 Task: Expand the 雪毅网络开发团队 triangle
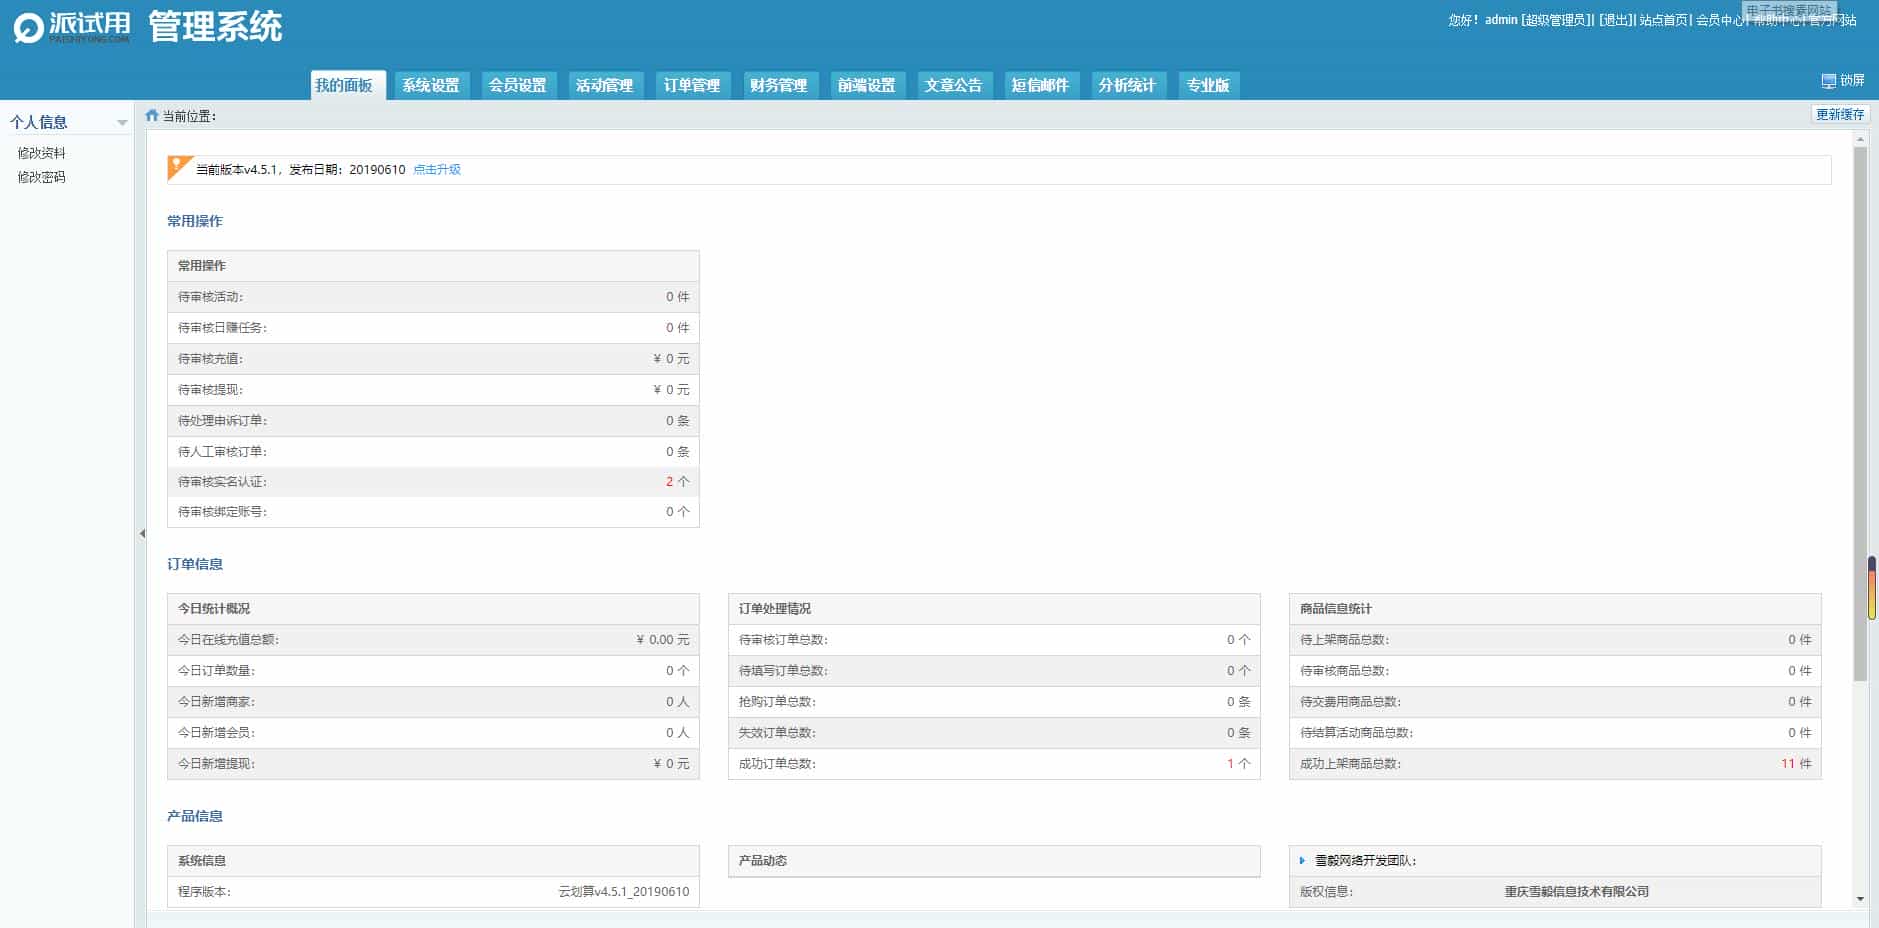tap(1302, 861)
